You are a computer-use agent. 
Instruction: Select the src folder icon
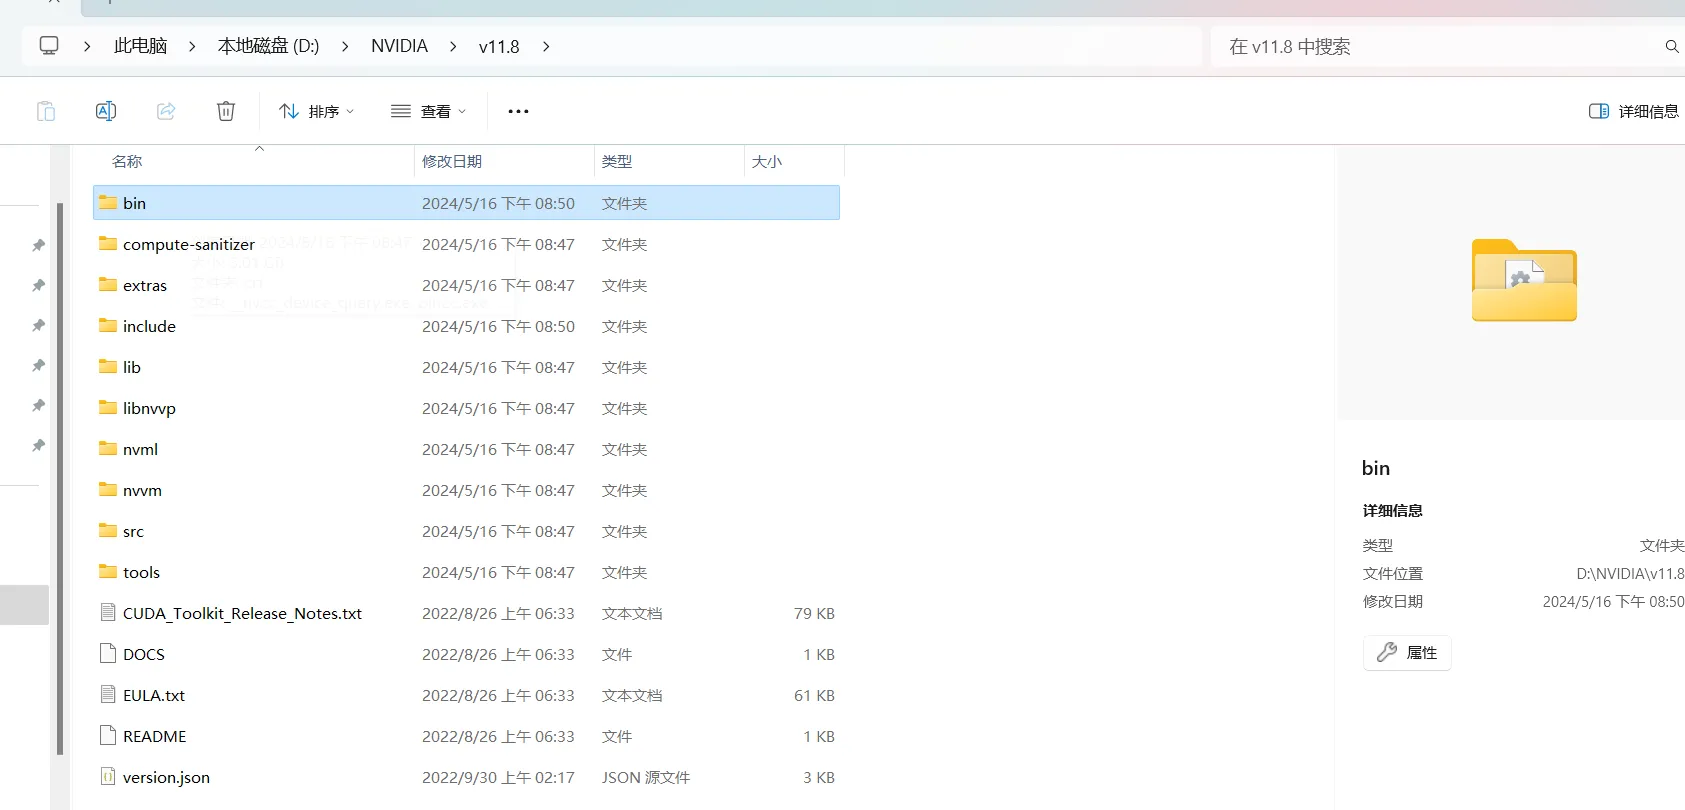point(108,530)
